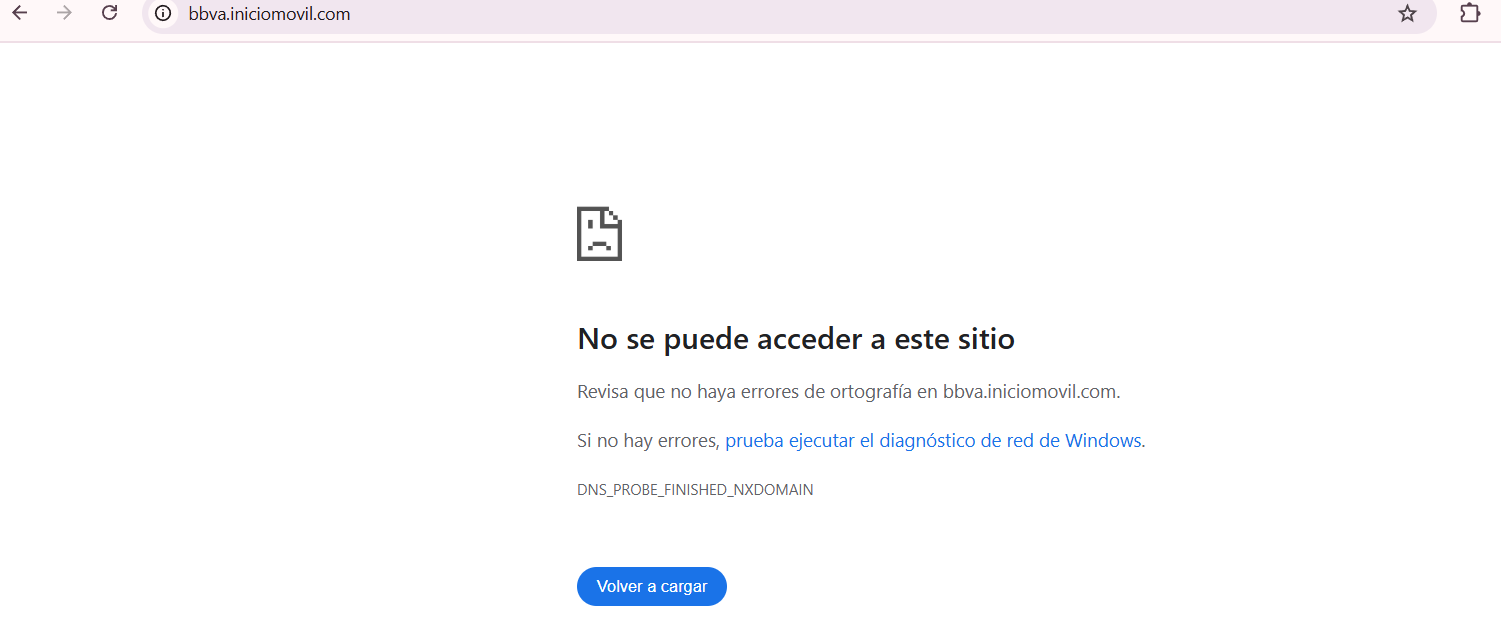This screenshot has height=626, width=1501.
Task: Focus the address bar showing bbva.iniciomovil.com
Action: pyautogui.click(x=269, y=15)
